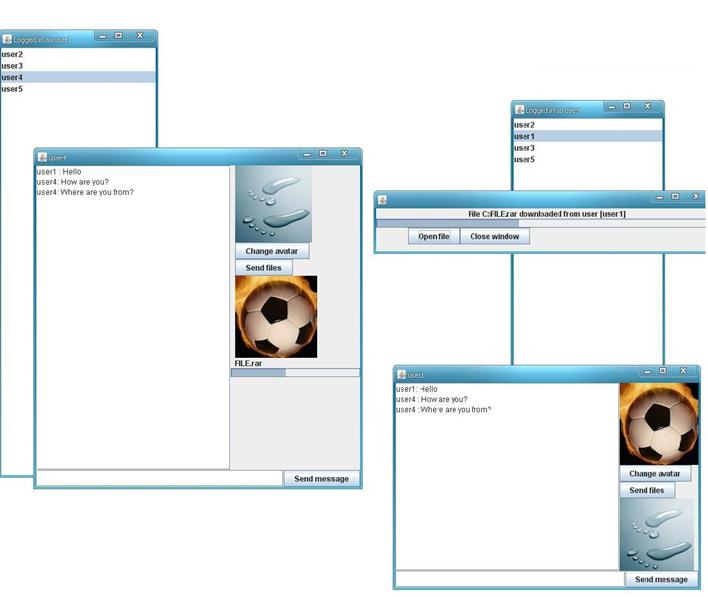
Task: Click 'Send files' in the user1 chat window
Action: point(646,491)
